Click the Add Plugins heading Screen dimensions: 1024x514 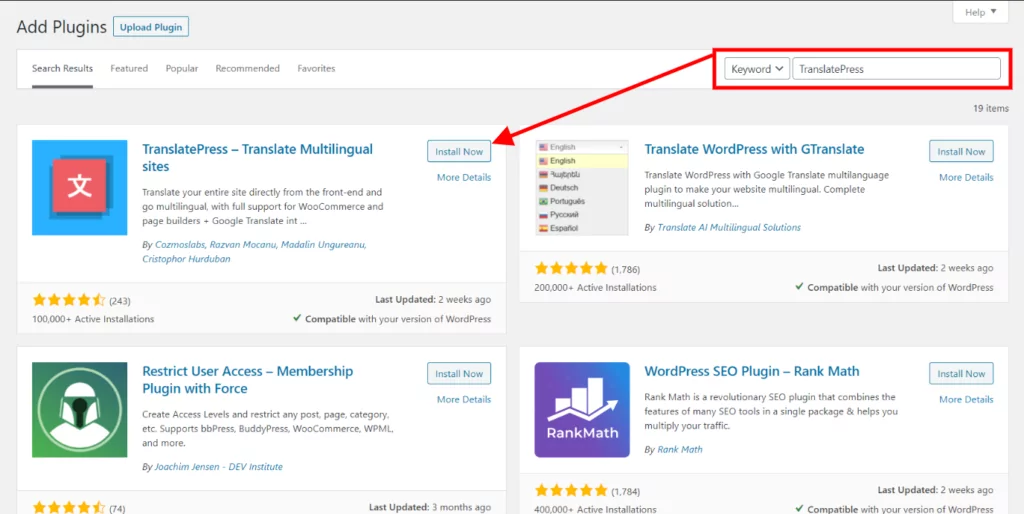click(x=61, y=27)
